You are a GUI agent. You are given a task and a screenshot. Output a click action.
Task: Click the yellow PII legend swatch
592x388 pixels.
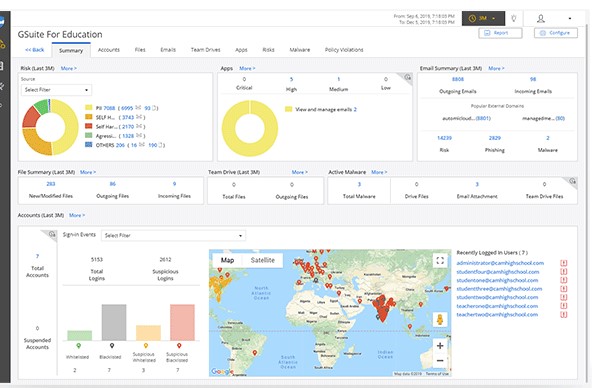89,108
